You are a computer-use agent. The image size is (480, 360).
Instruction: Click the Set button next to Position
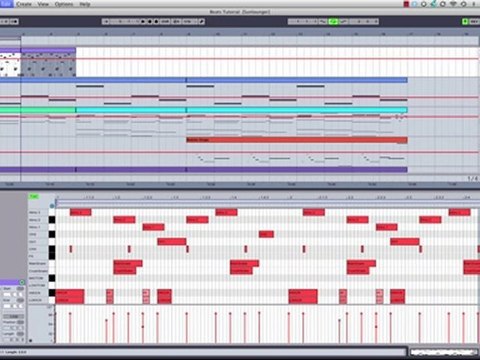(x=20, y=322)
